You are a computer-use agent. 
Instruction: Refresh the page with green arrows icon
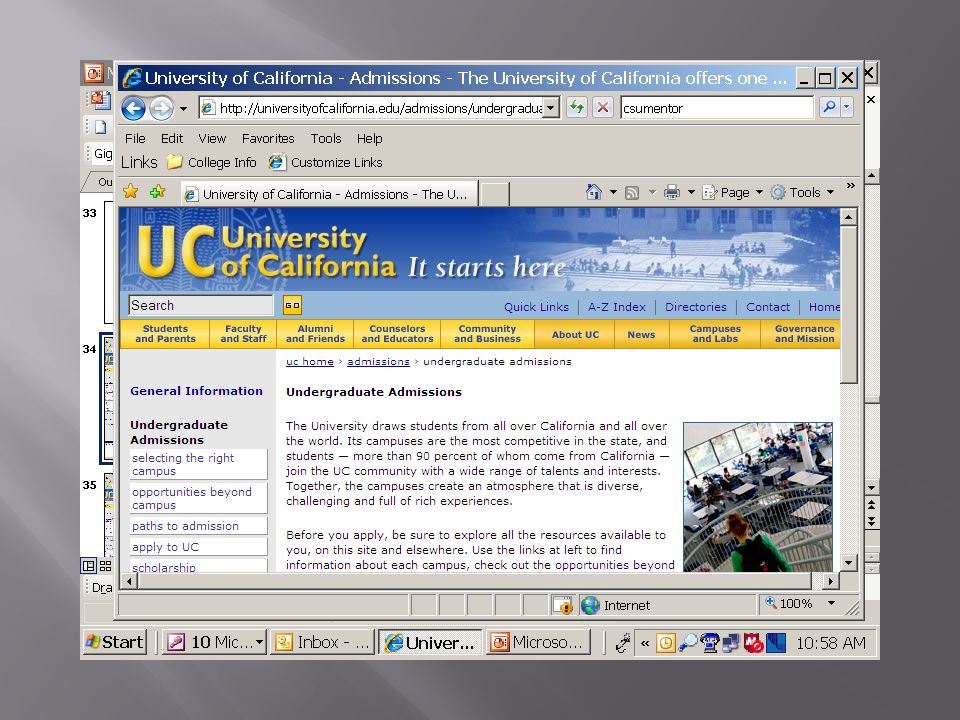coord(577,108)
